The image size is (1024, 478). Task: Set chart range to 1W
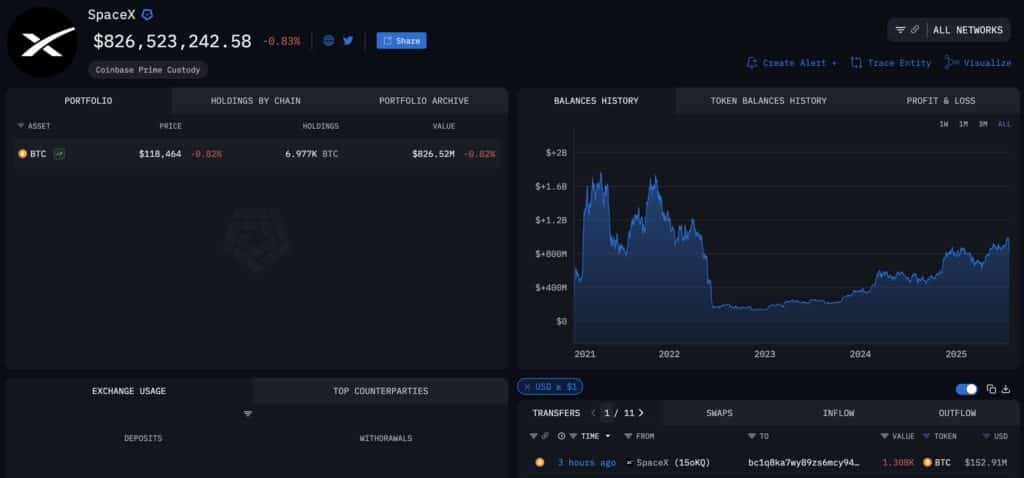tap(944, 124)
